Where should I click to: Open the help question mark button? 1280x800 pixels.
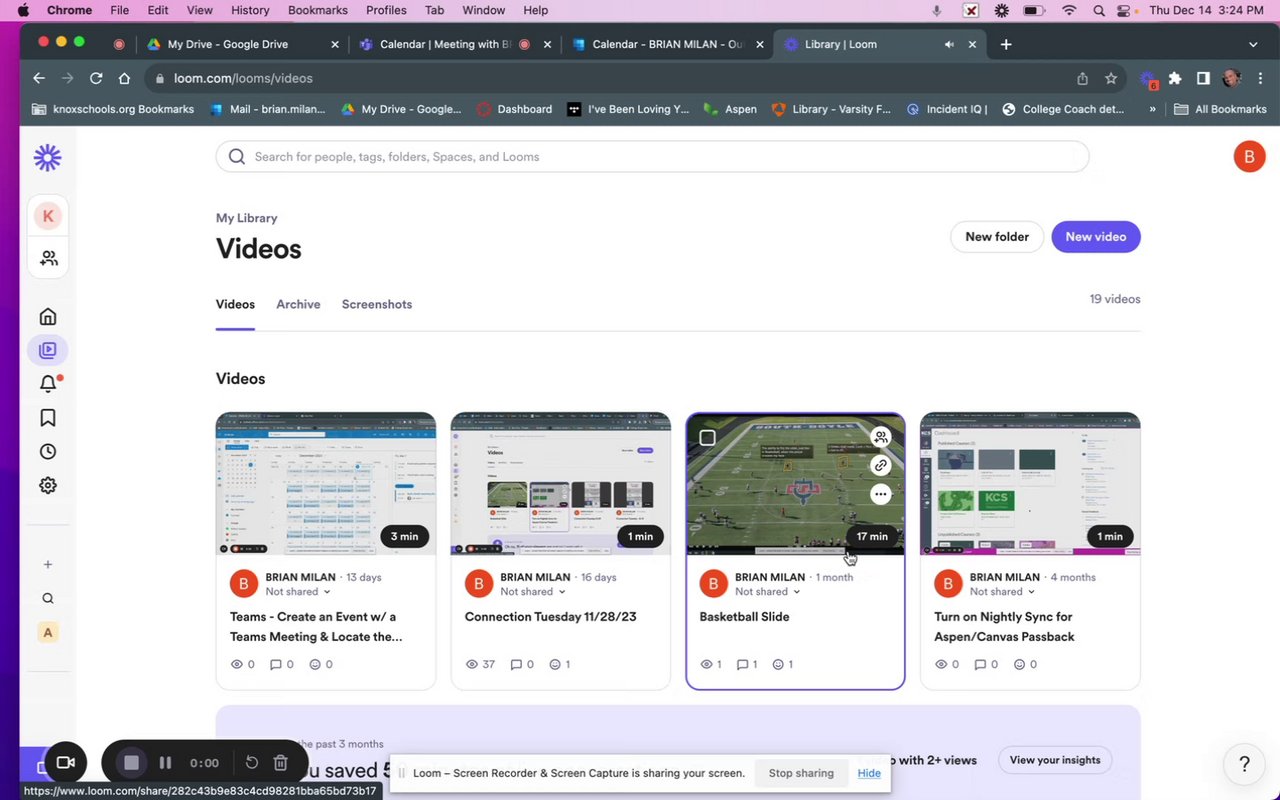pos(1244,765)
